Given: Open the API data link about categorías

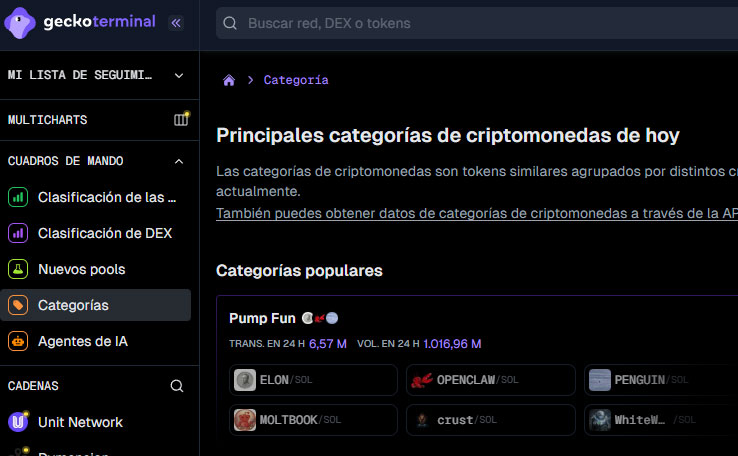Looking at the screenshot, I should pos(477,213).
